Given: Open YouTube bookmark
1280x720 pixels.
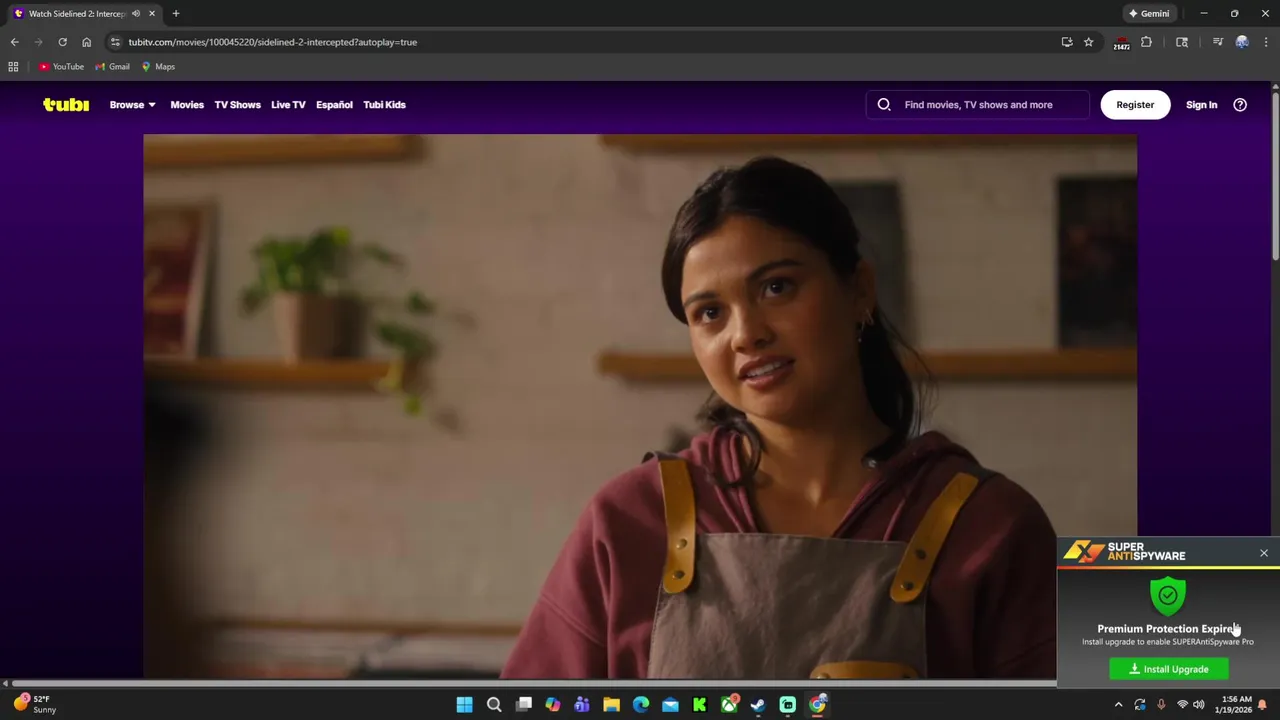Looking at the screenshot, I should pyautogui.click(x=61, y=67).
